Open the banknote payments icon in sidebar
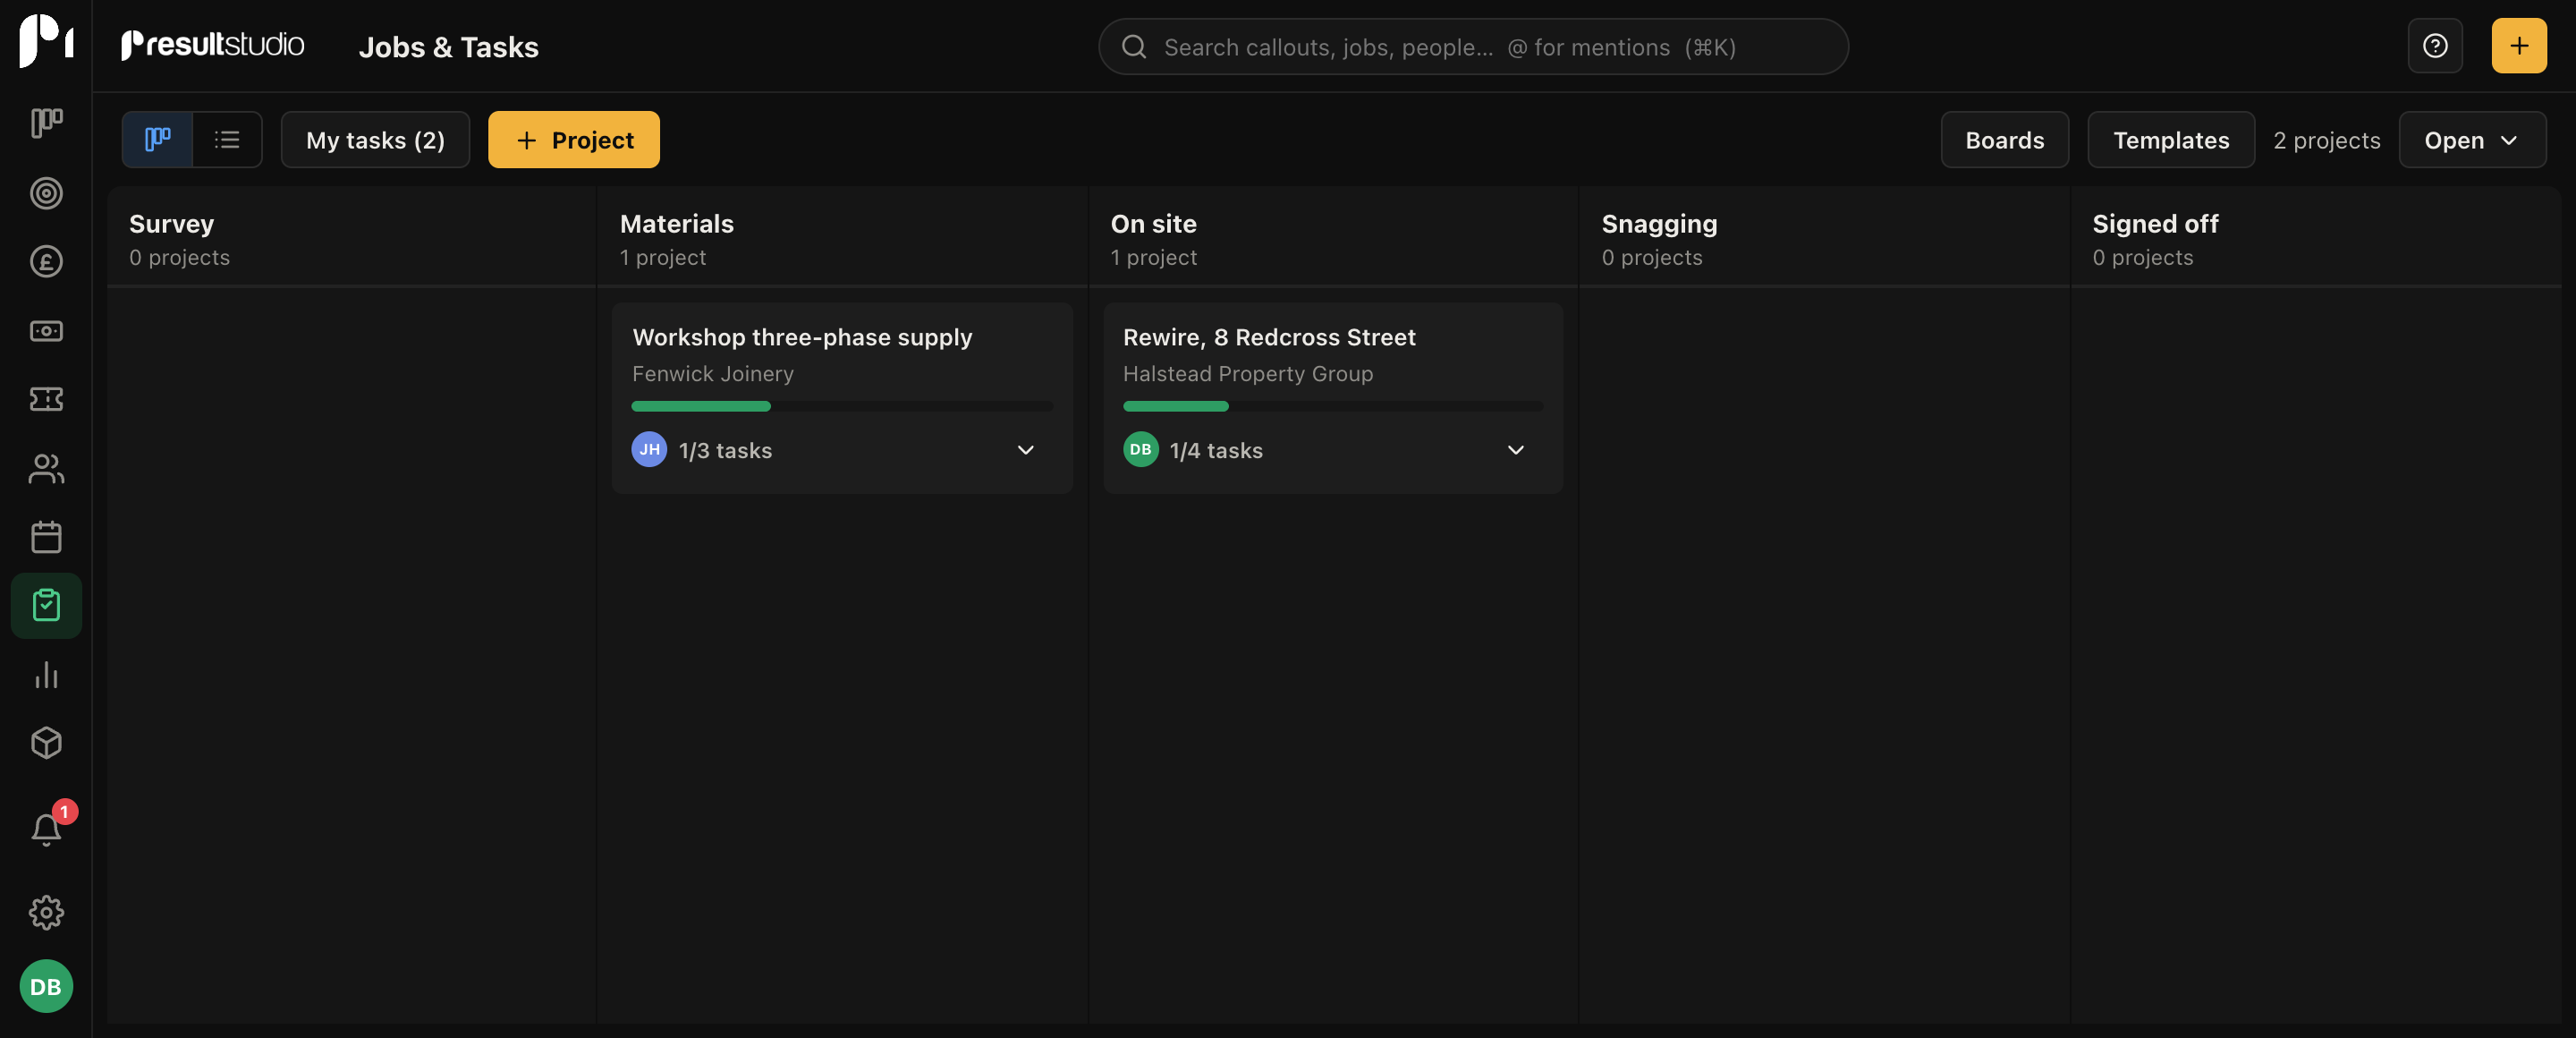 [x=46, y=331]
